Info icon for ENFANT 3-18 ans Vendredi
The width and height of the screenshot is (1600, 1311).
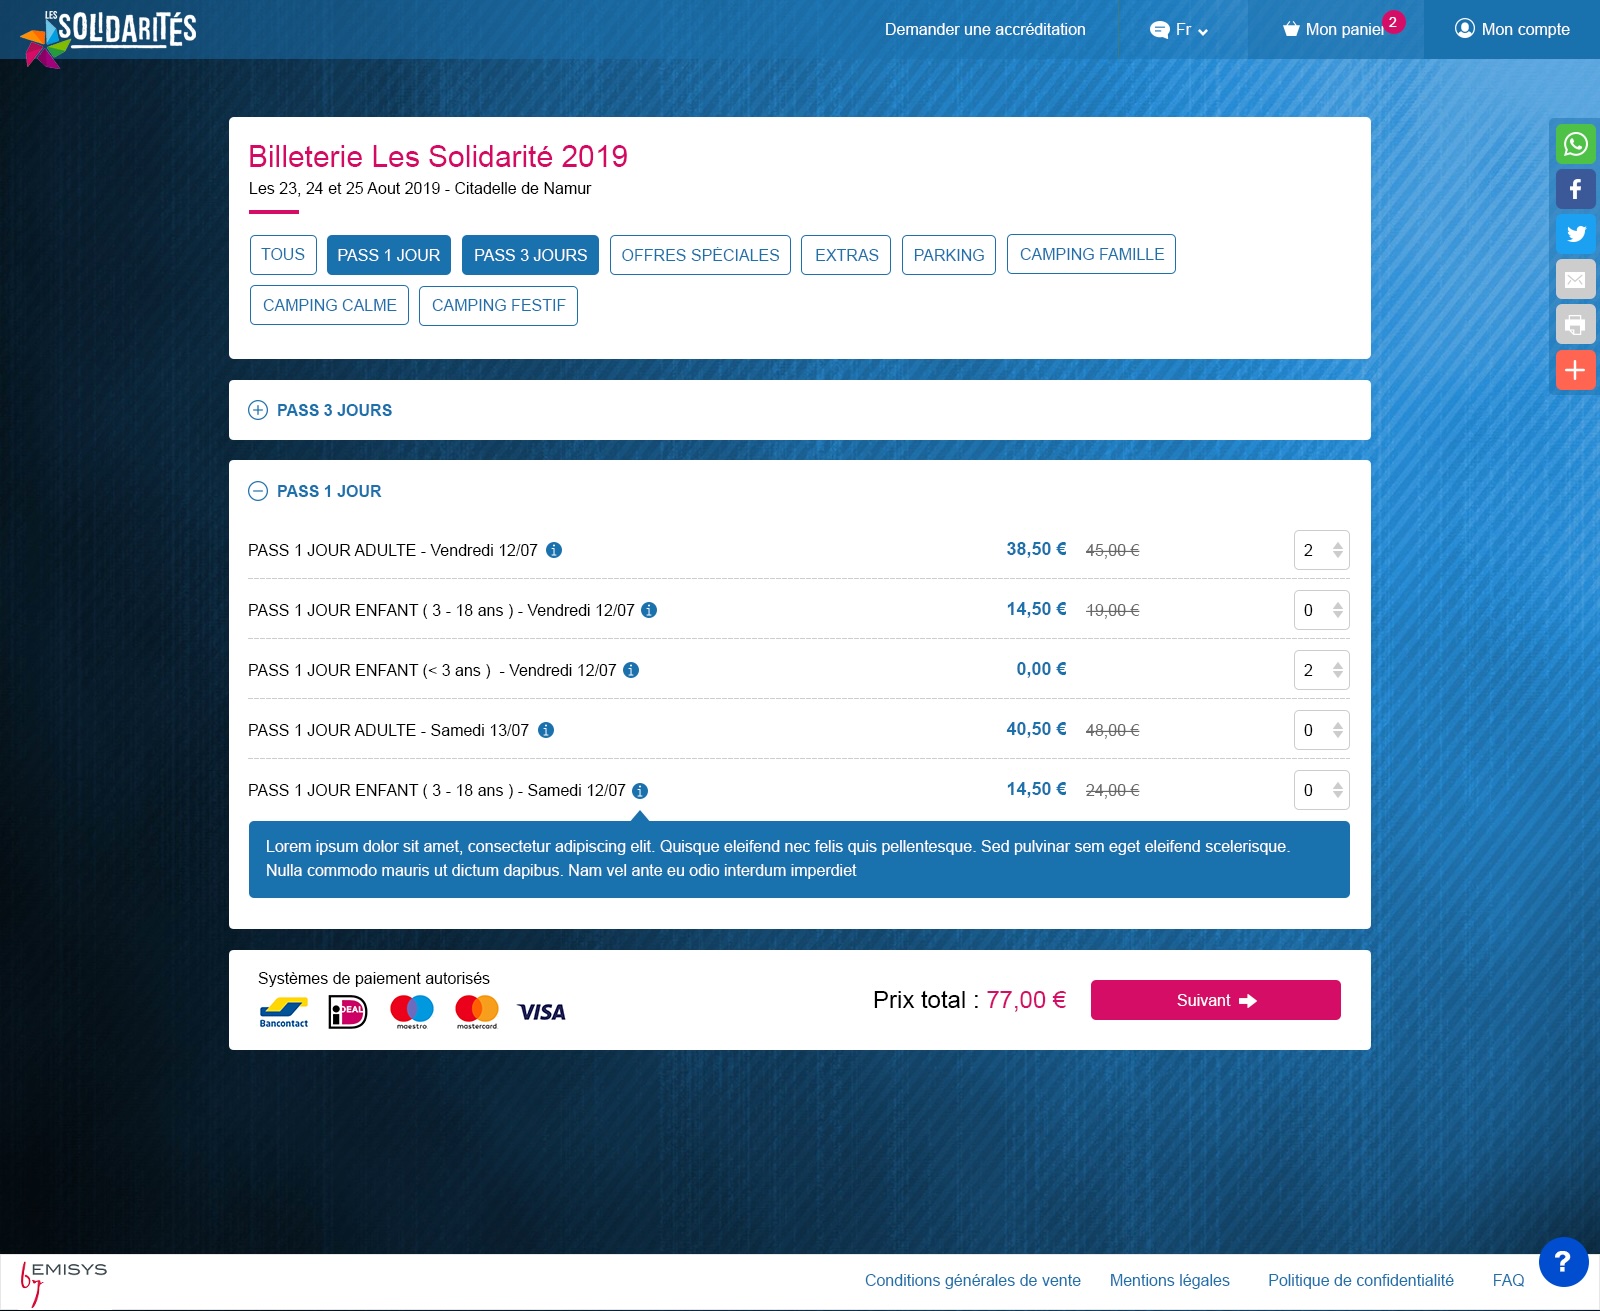649,610
